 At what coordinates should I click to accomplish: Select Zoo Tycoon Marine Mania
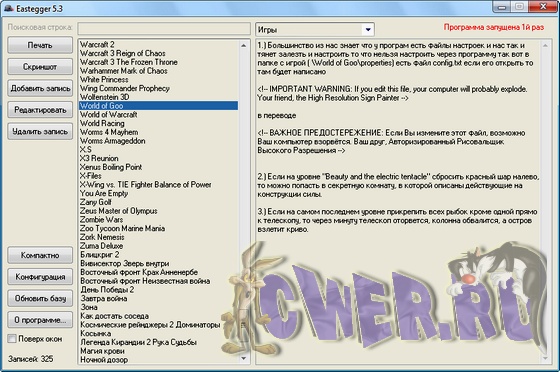(x=158, y=228)
